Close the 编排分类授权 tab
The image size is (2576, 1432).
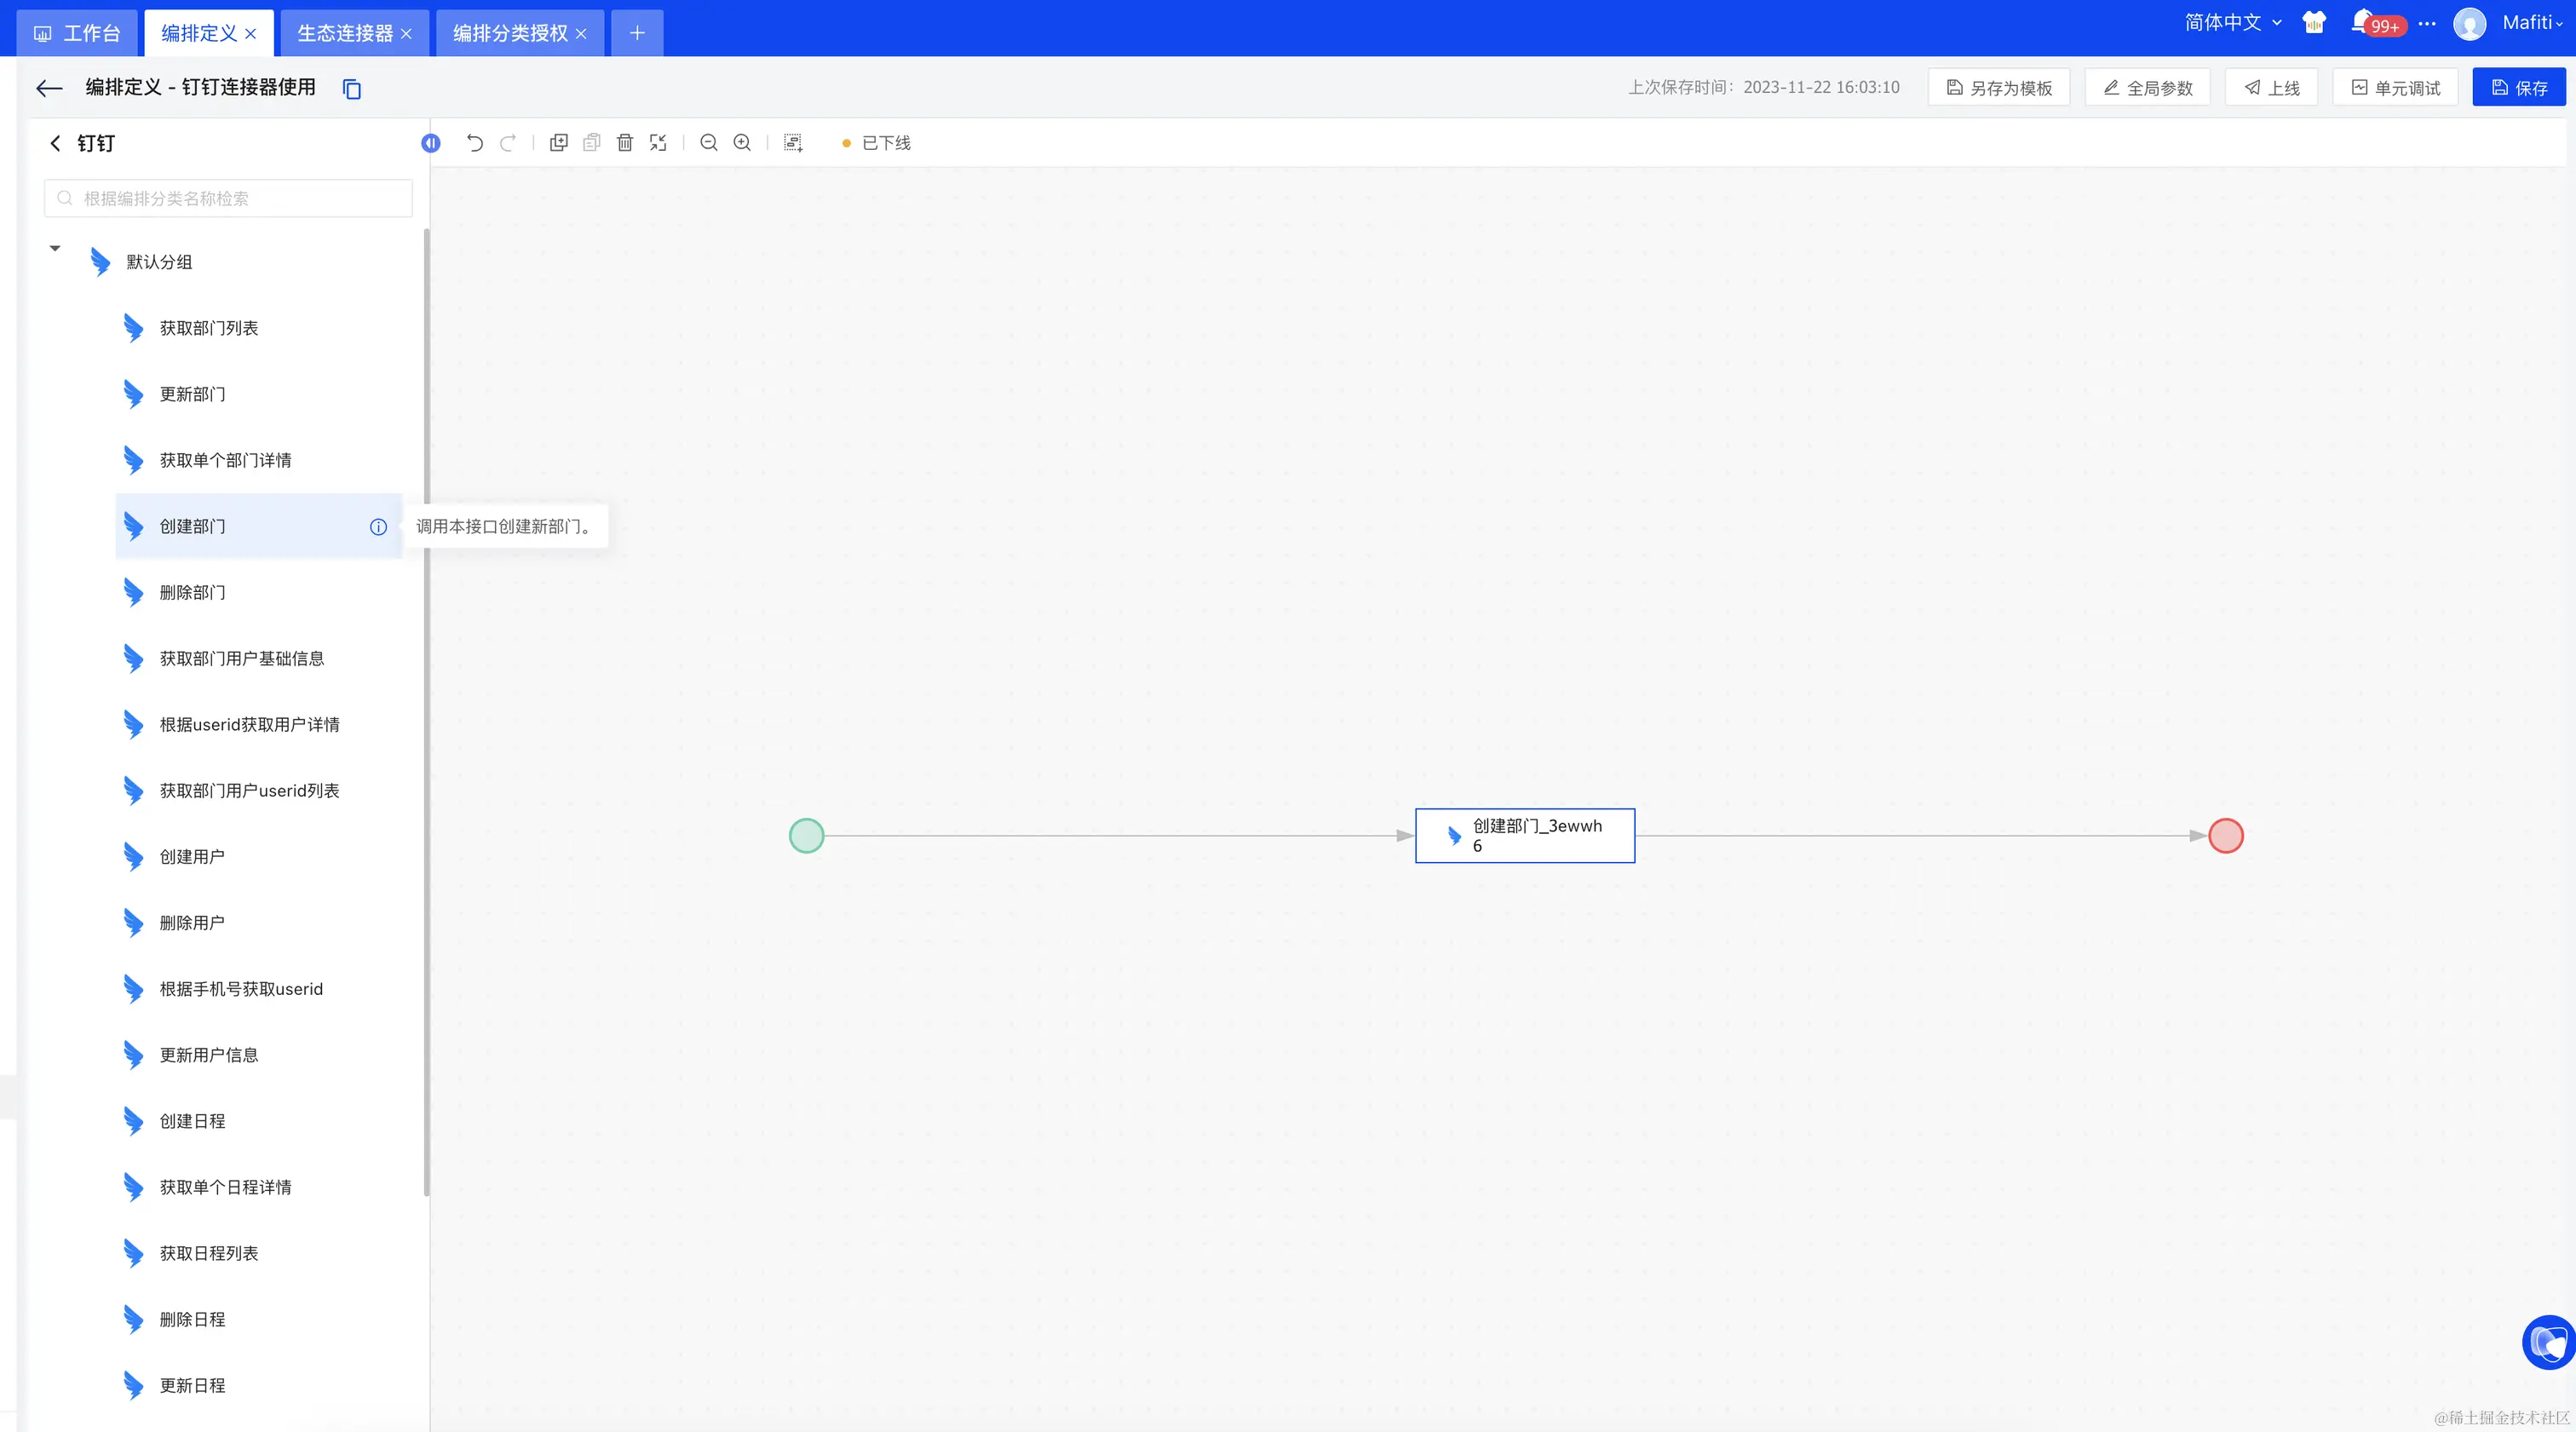[581, 34]
